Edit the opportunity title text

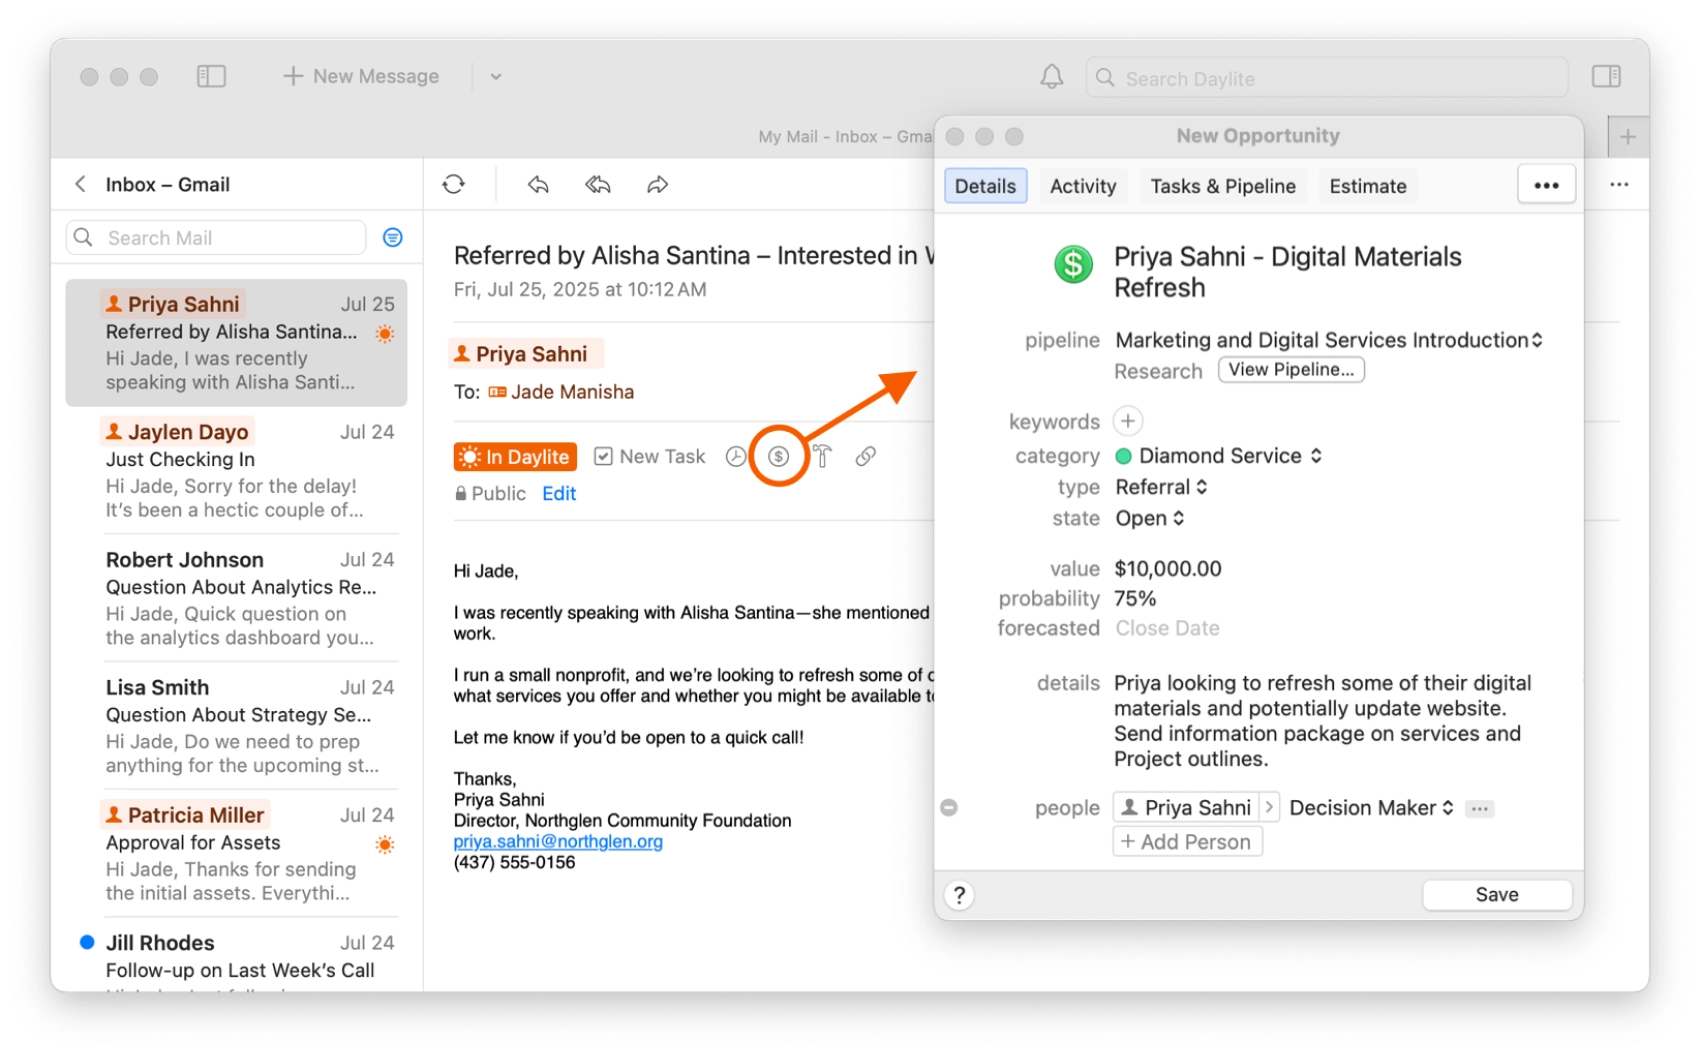[1287, 272]
